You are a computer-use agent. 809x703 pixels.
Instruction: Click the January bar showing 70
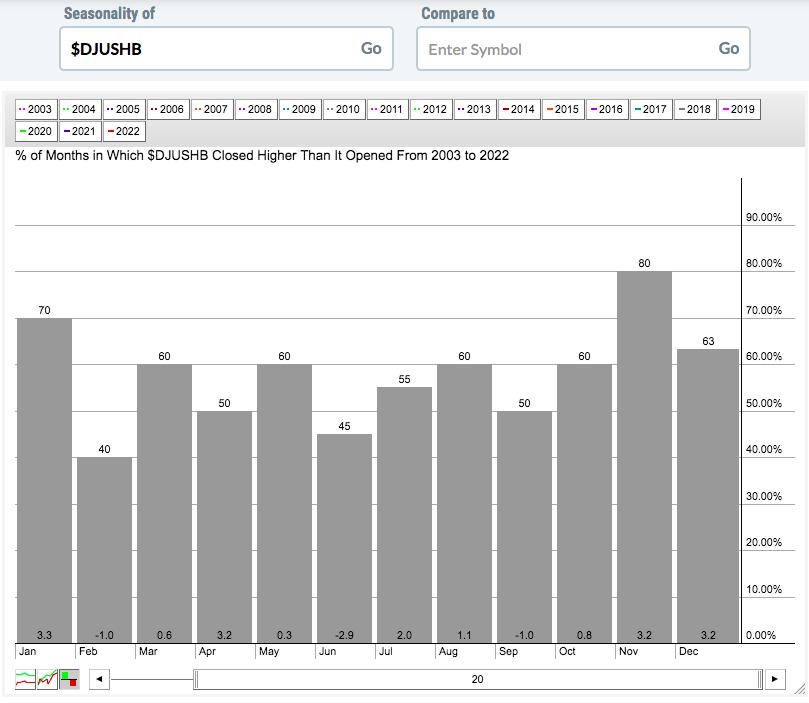(44, 480)
